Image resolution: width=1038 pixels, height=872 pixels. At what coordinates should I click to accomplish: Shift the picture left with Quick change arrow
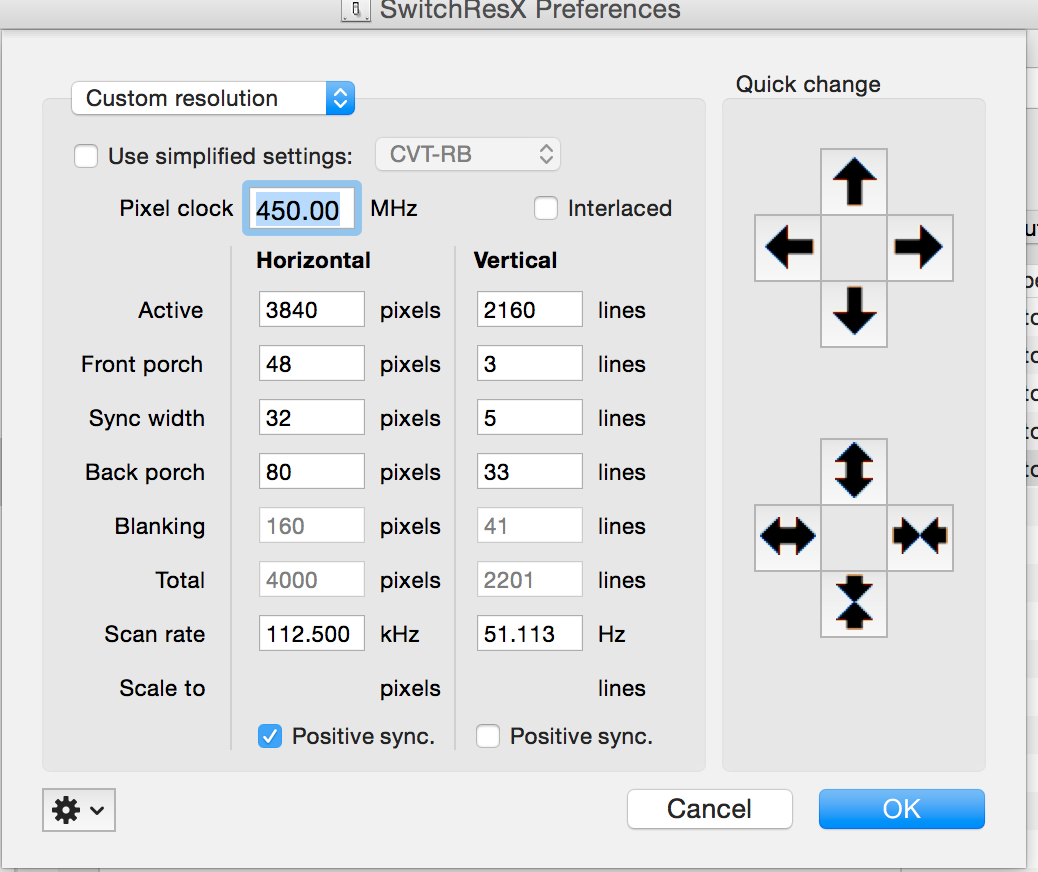(788, 248)
